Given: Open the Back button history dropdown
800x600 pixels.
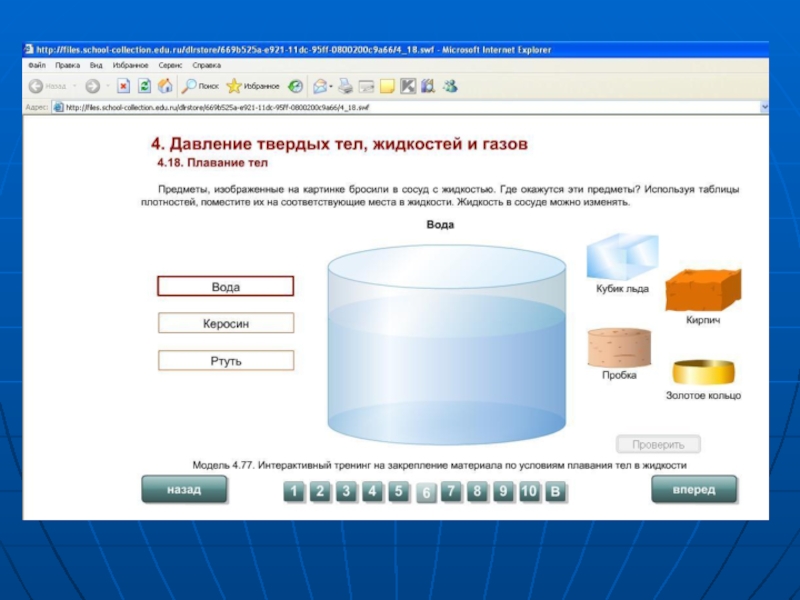Looking at the screenshot, I should pos(74,86).
